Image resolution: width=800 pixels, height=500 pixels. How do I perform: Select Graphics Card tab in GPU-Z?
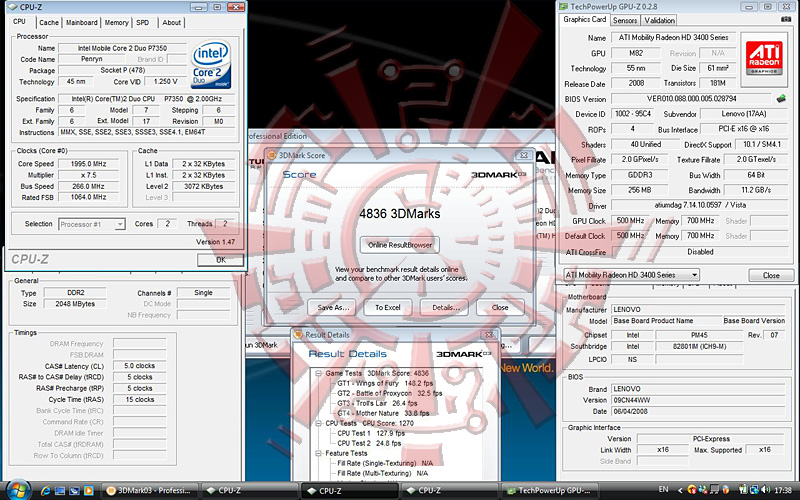click(x=585, y=19)
